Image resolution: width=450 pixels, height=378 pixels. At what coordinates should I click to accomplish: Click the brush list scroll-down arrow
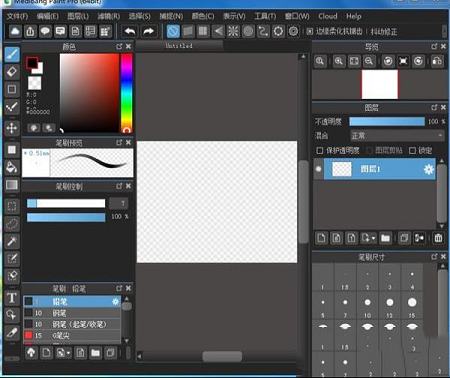127,341
